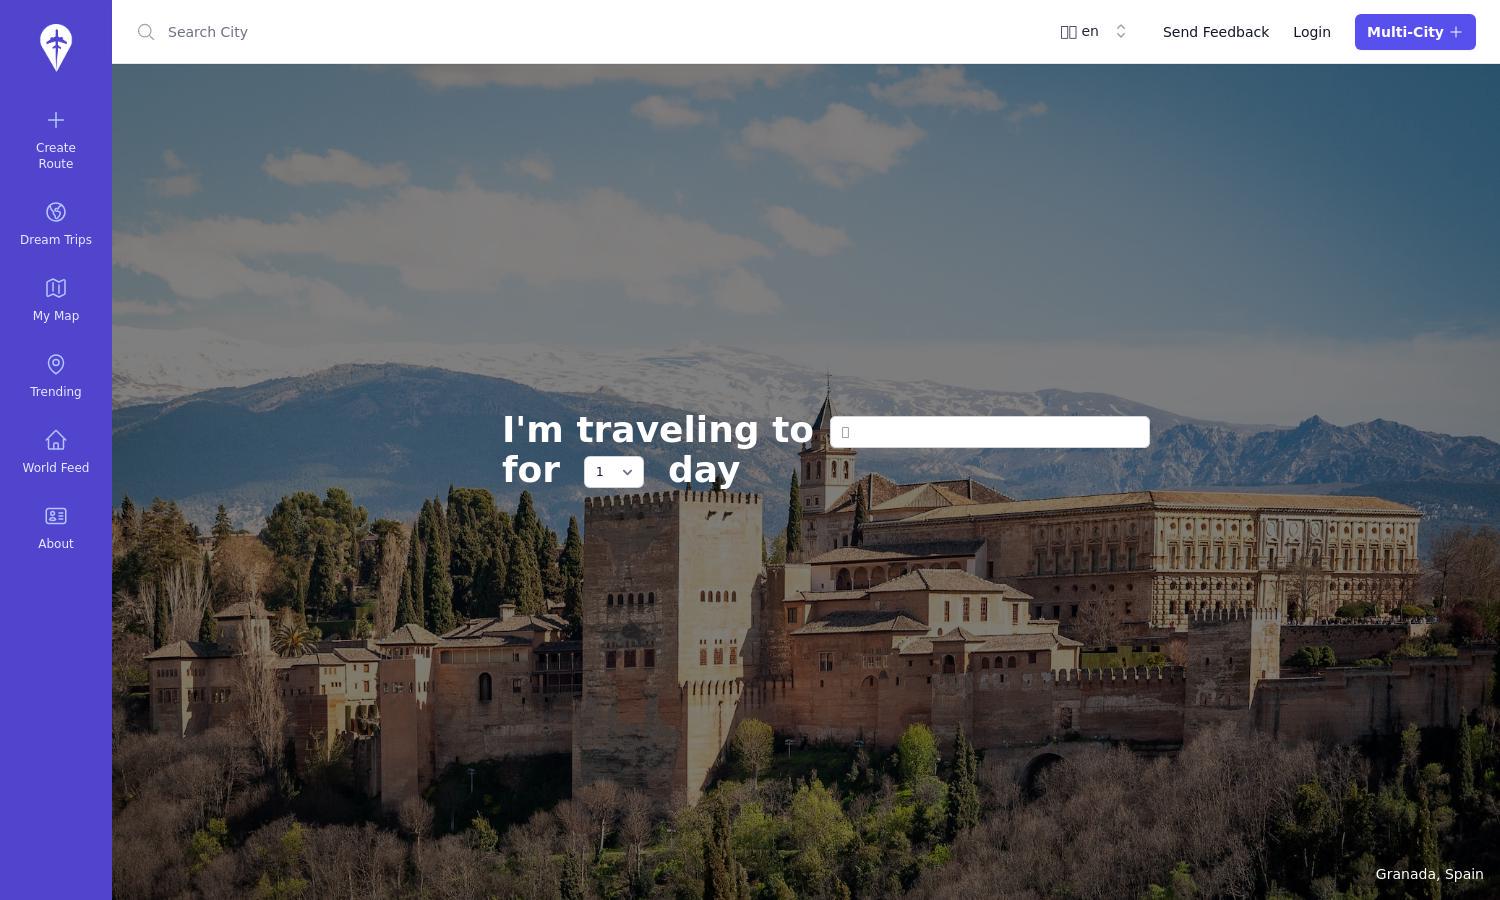Open the About card icon
Screen dimensions: 1500x900
[56, 516]
